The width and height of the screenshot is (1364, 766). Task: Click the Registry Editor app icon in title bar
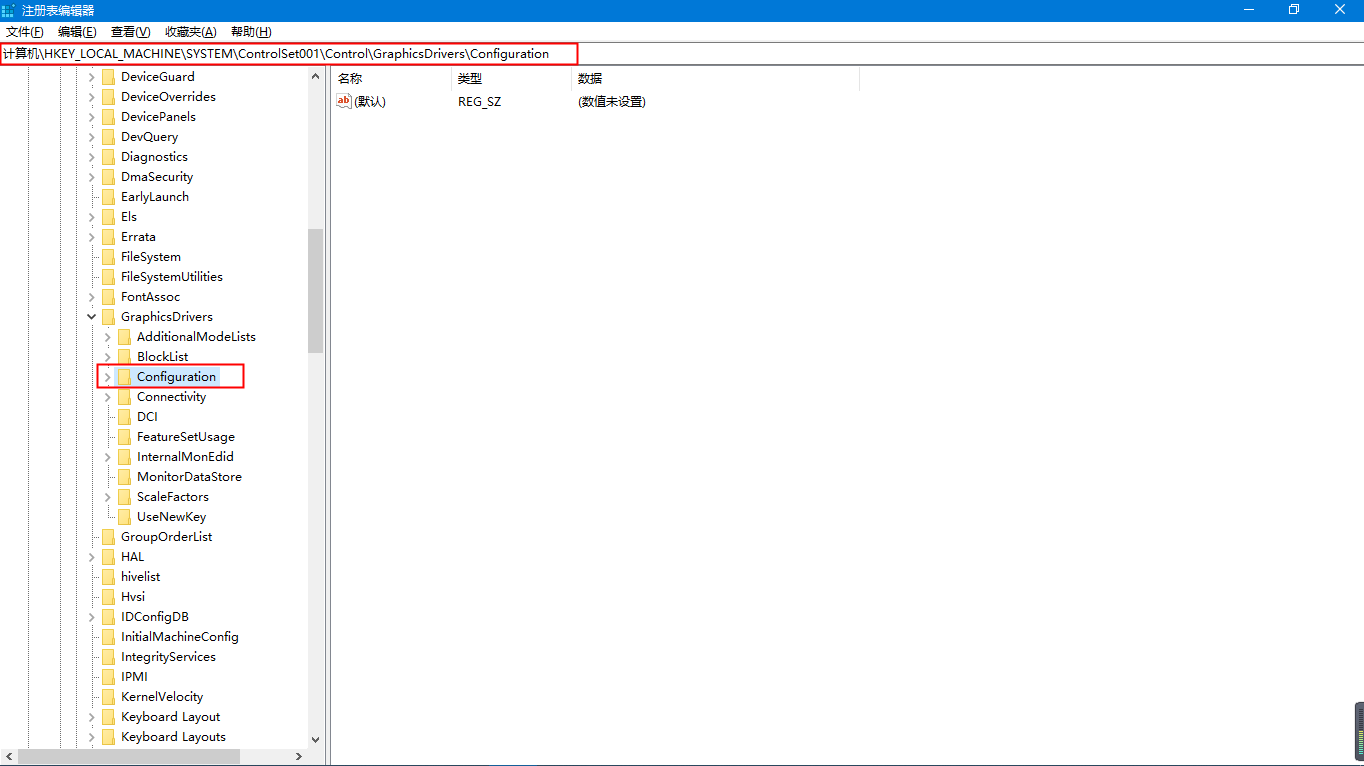point(9,10)
